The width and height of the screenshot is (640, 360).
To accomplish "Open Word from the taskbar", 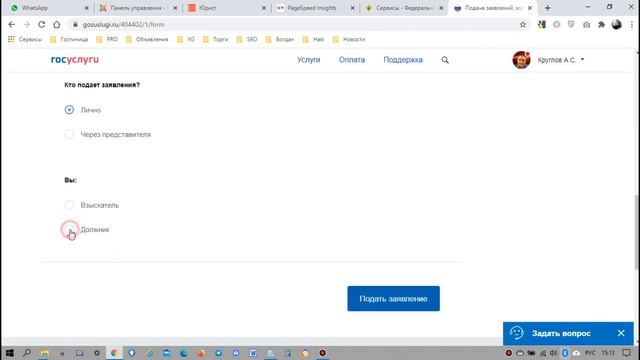I will [253, 353].
